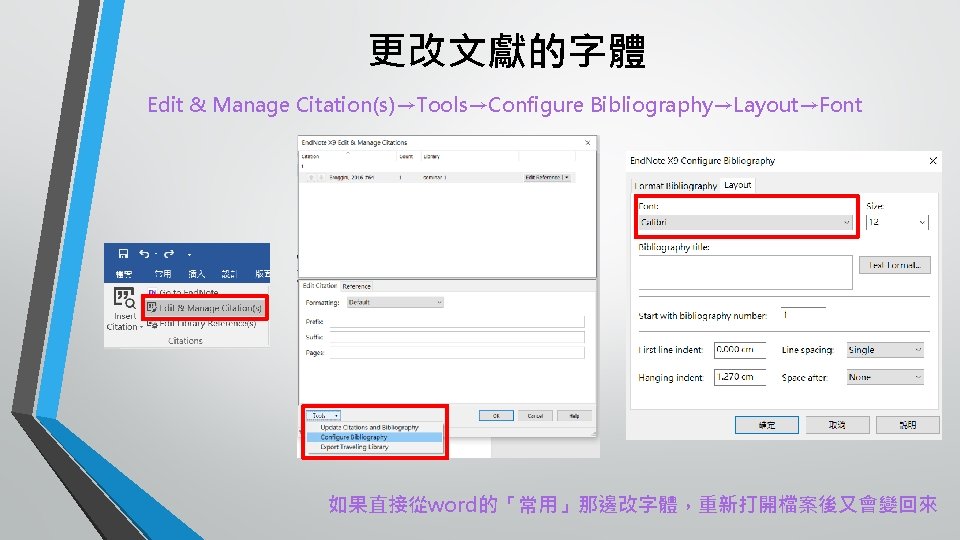This screenshot has height=540, width=960.
Task: Click Edit & Manage Citation(s) in the ribbon
Action: [x=204, y=308]
